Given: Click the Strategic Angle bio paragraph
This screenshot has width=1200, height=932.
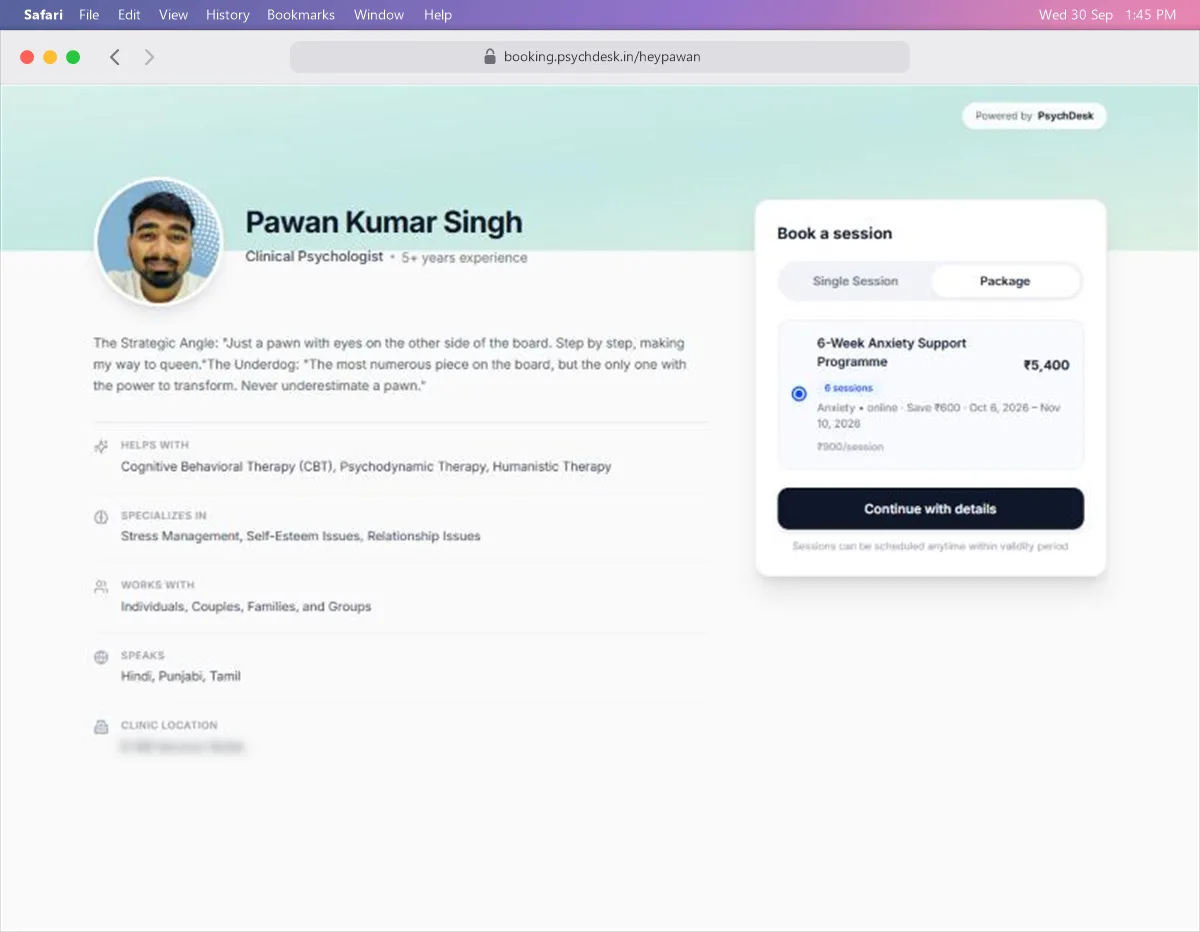Looking at the screenshot, I should pyautogui.click(x=390, y=364).
